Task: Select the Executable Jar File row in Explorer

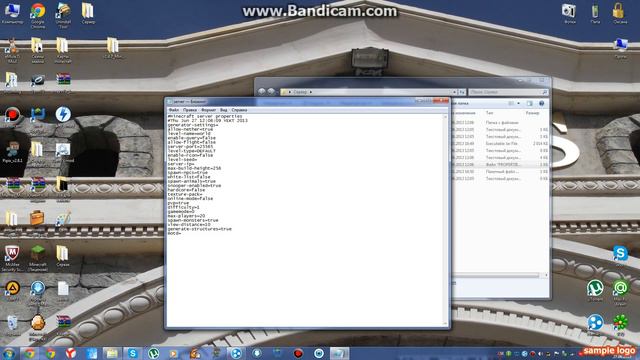Action: (x=501, y=144)
